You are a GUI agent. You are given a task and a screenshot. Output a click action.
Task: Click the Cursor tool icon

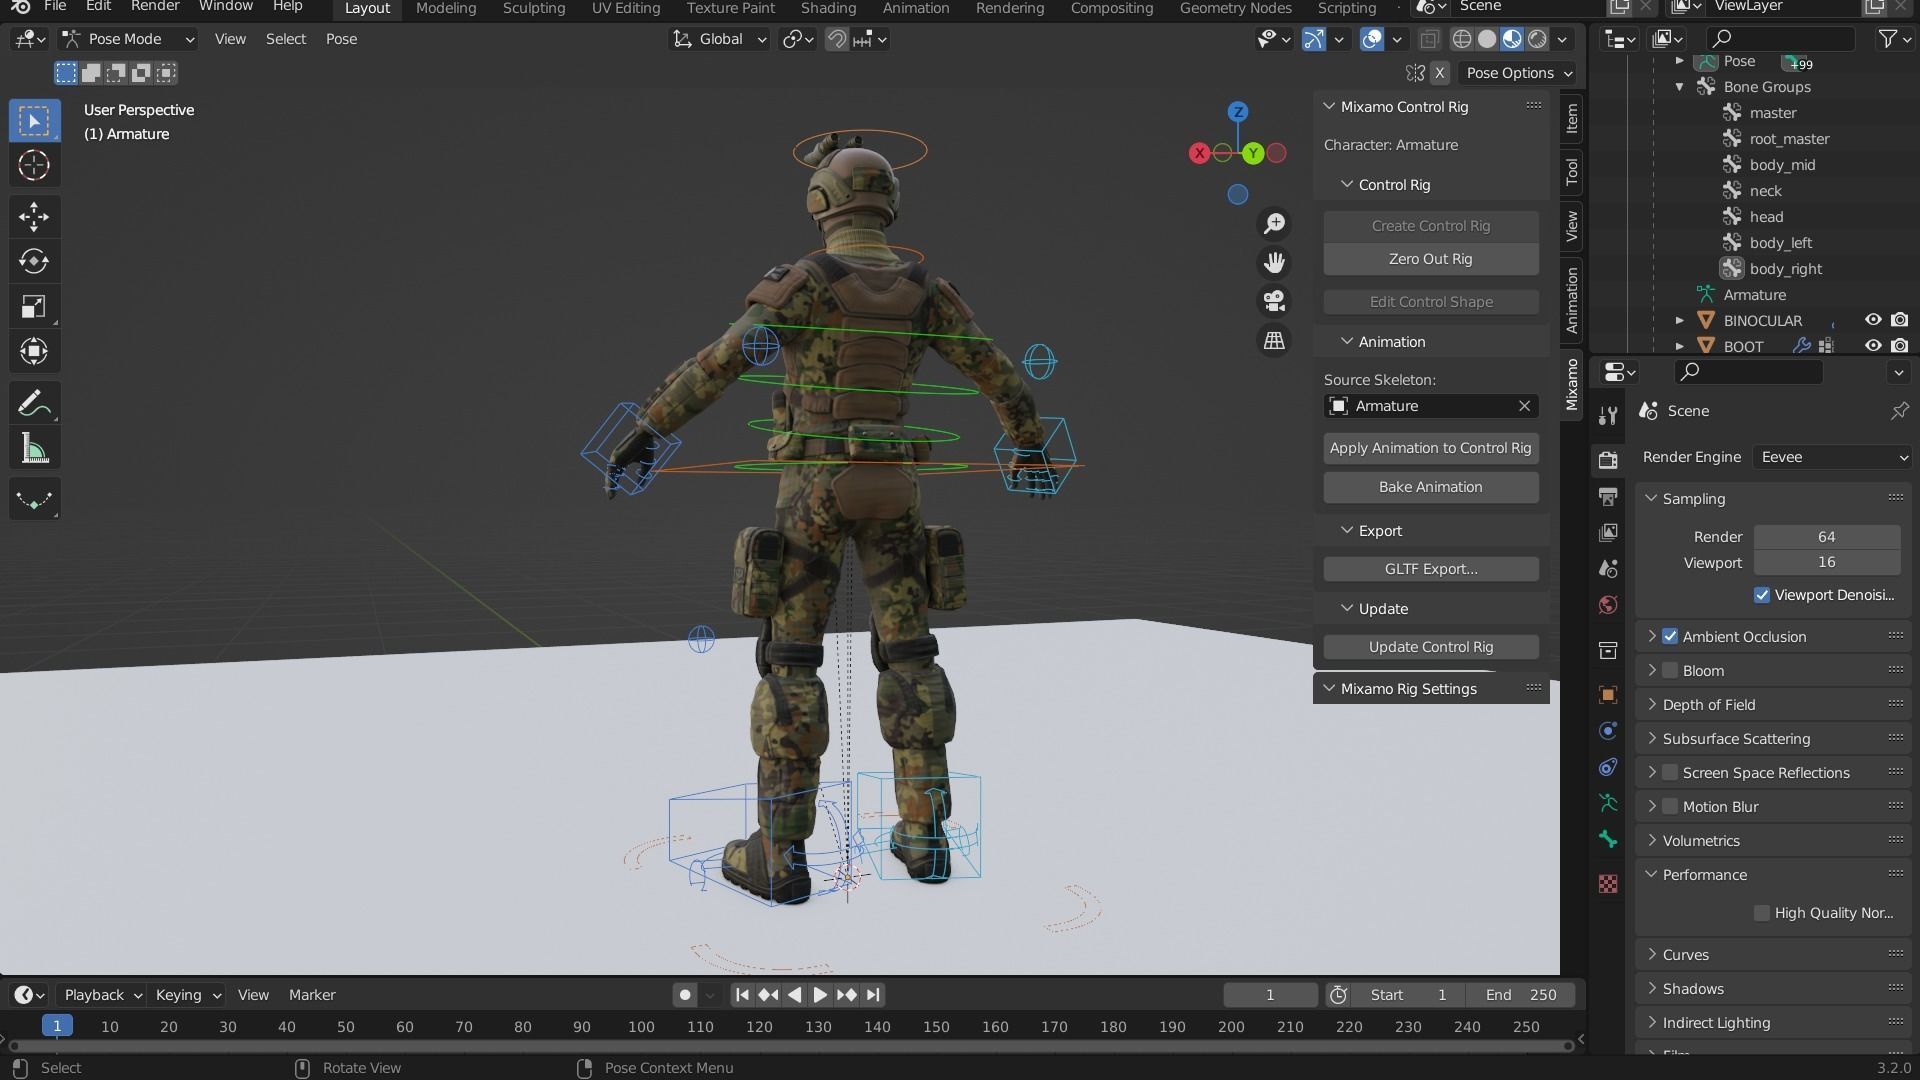click(x=34, y=165)
